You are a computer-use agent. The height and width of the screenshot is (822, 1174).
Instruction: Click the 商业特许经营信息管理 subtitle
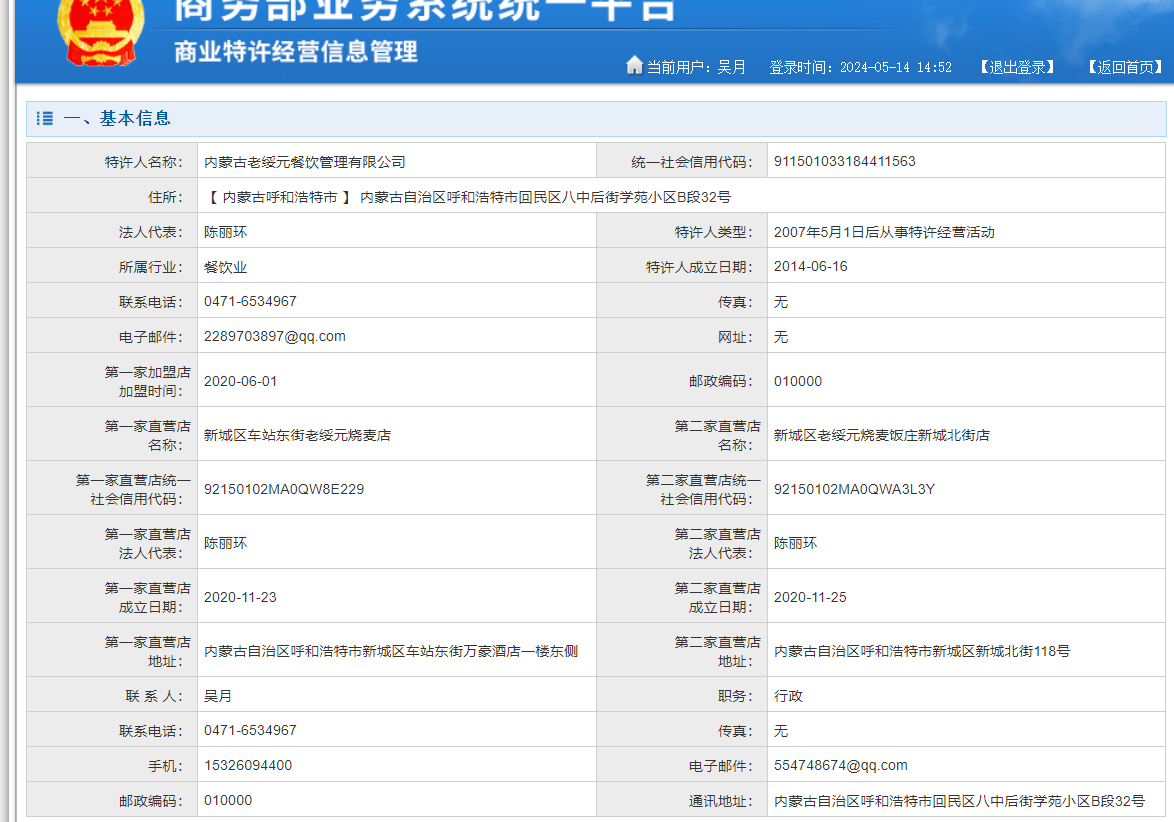pyautogui.click(x=296, y=52)
